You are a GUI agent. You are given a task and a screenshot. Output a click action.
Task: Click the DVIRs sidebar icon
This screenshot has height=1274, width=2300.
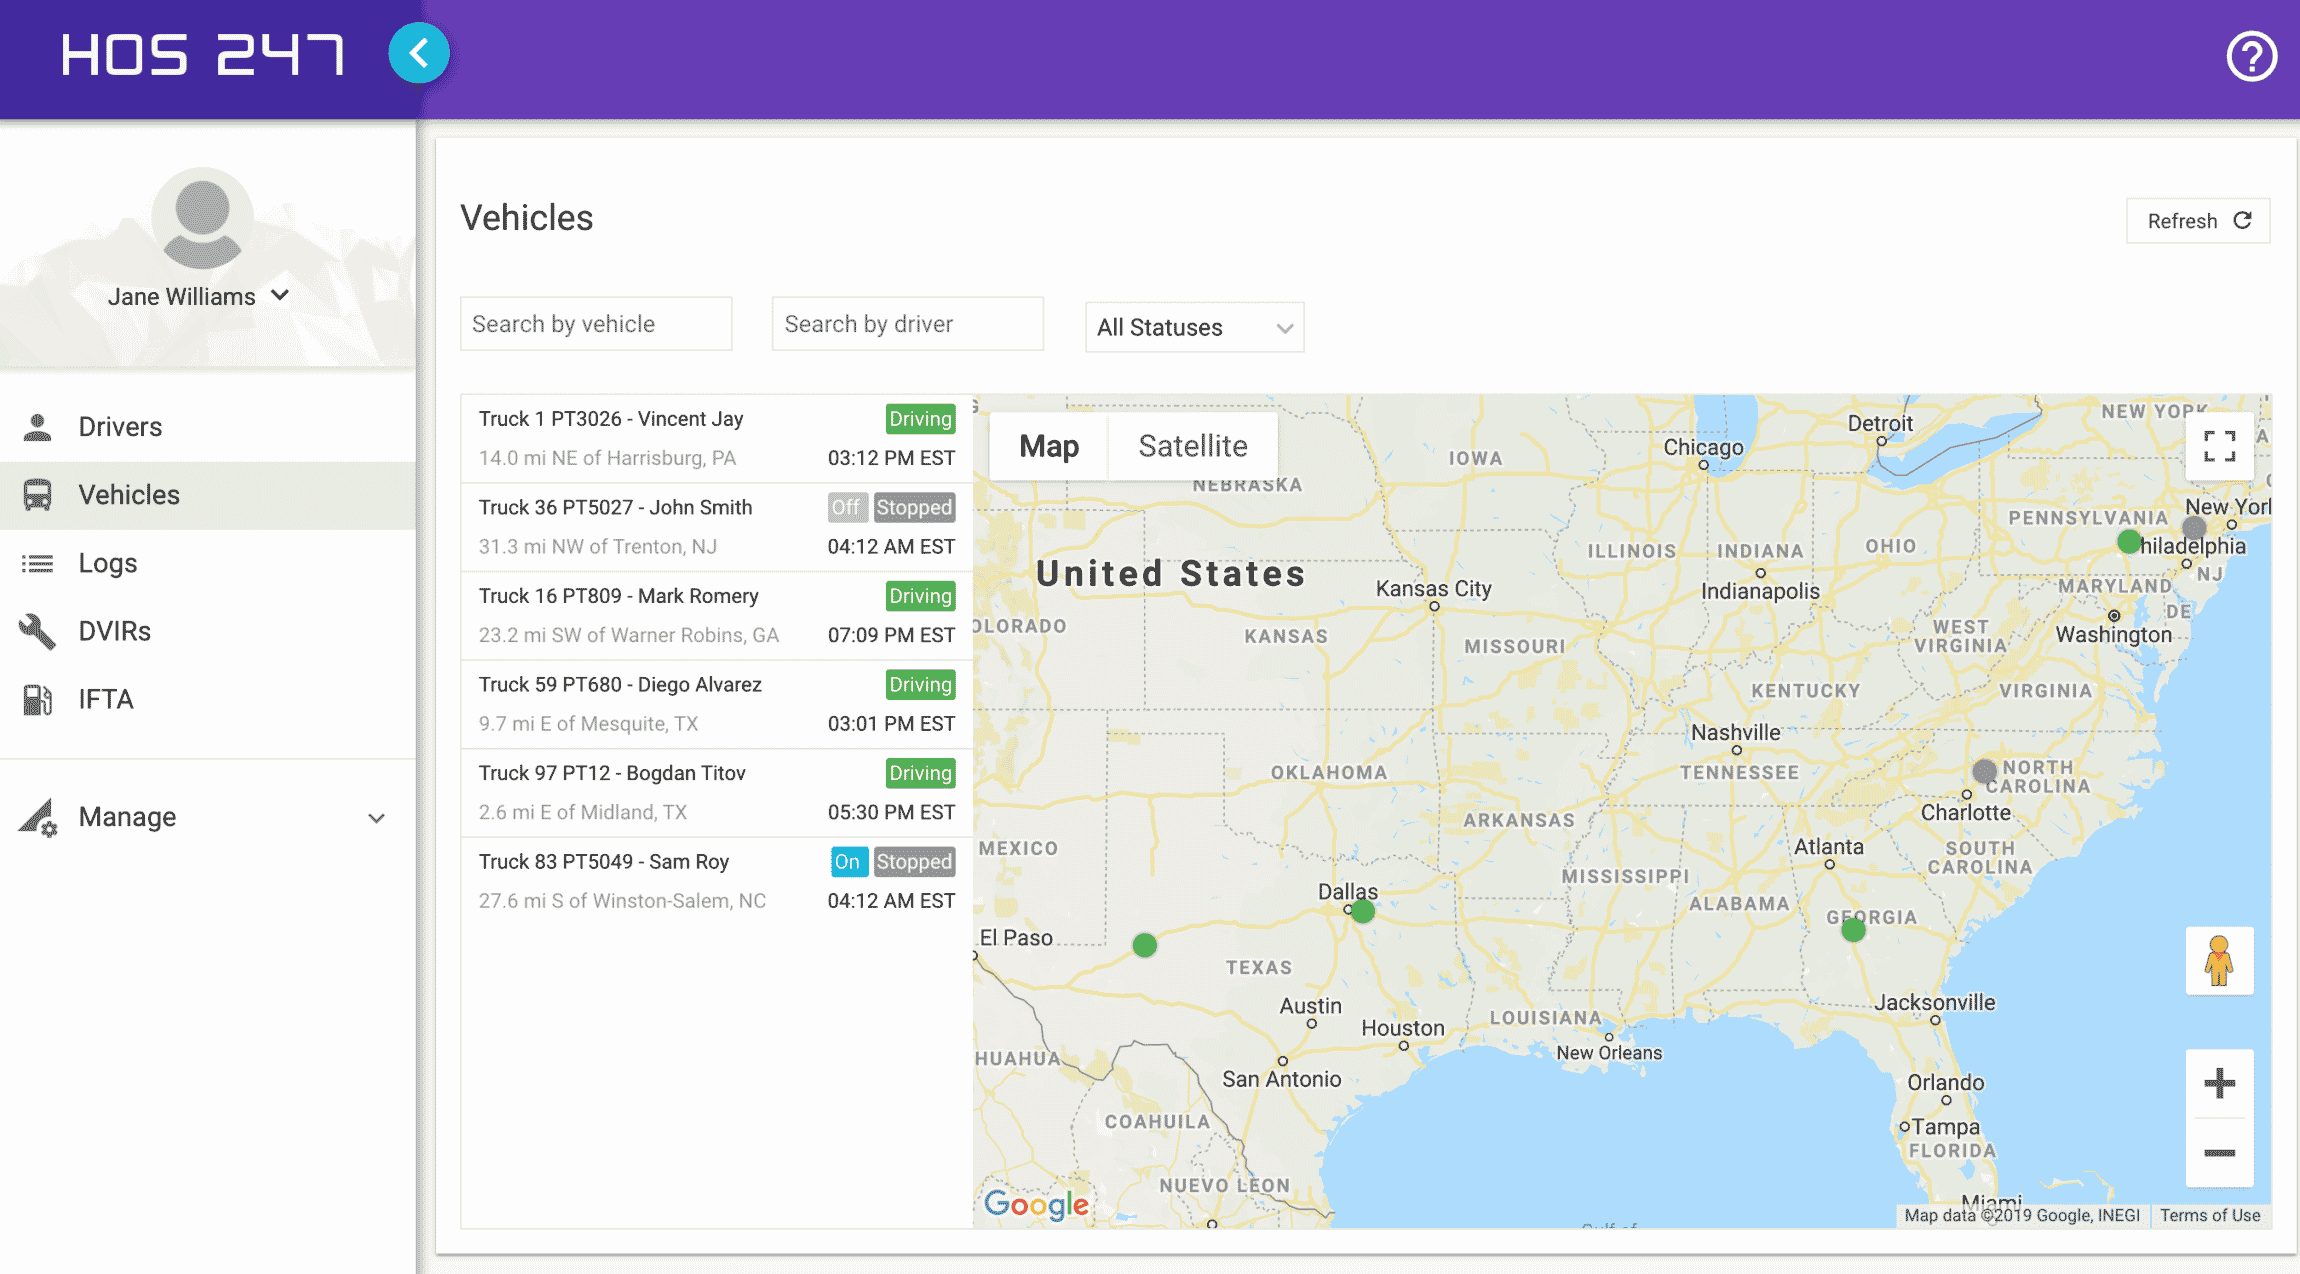[41, 629]
